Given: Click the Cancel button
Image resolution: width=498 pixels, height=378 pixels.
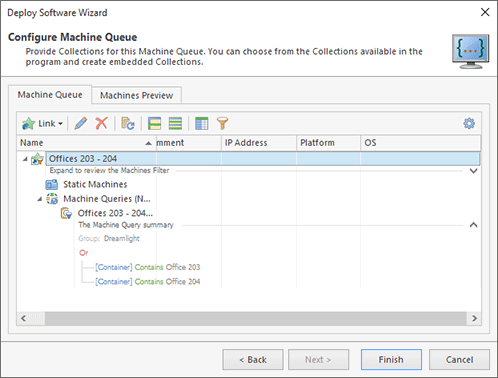Looking at the screenshot, I should coord(459,360).
